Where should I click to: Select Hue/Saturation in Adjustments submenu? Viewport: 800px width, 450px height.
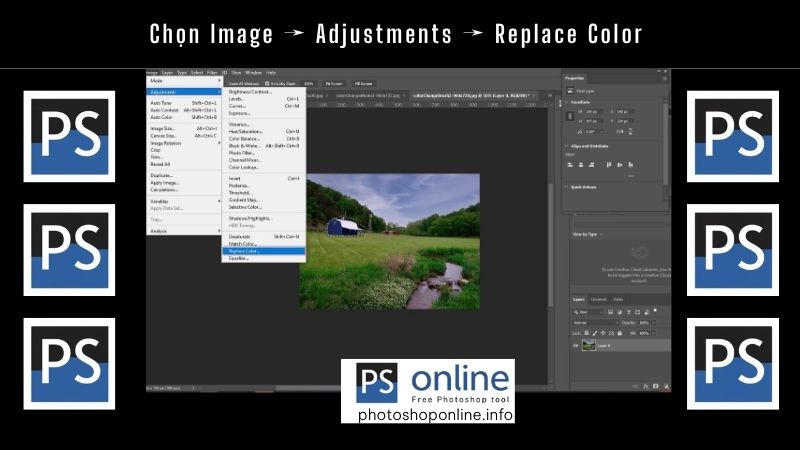[264, 132]
